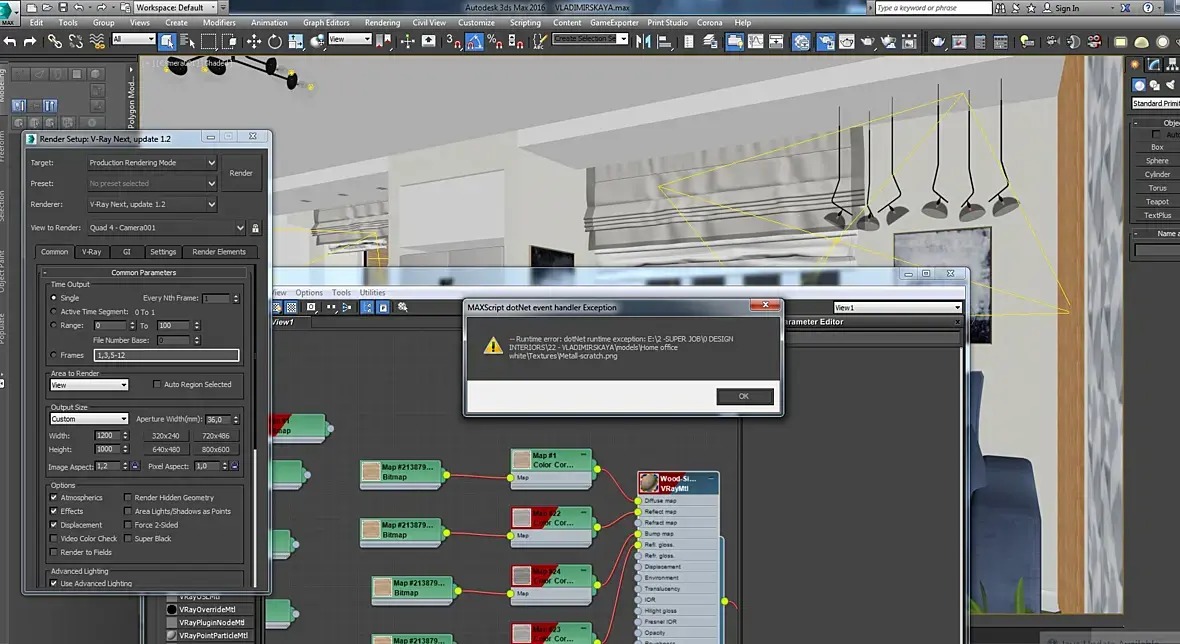Image resolution: width=1180 pixels, height=644 pixels.
Task: Click the Select and Link icon
Action: [54, 41]
